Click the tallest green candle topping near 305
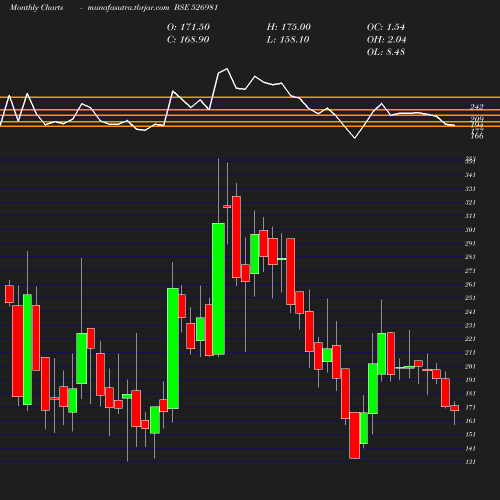500x500 pixels. point(218,289)
